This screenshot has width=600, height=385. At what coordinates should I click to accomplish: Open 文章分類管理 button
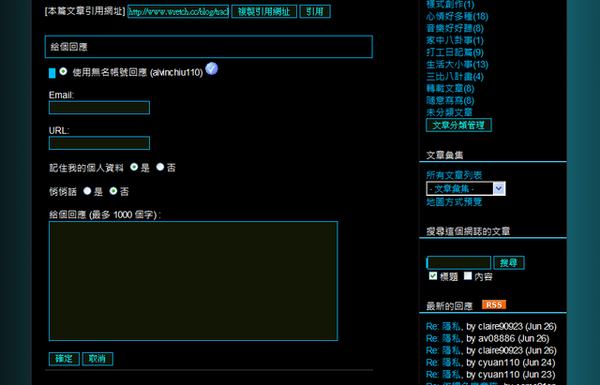[x=459, y=125]
